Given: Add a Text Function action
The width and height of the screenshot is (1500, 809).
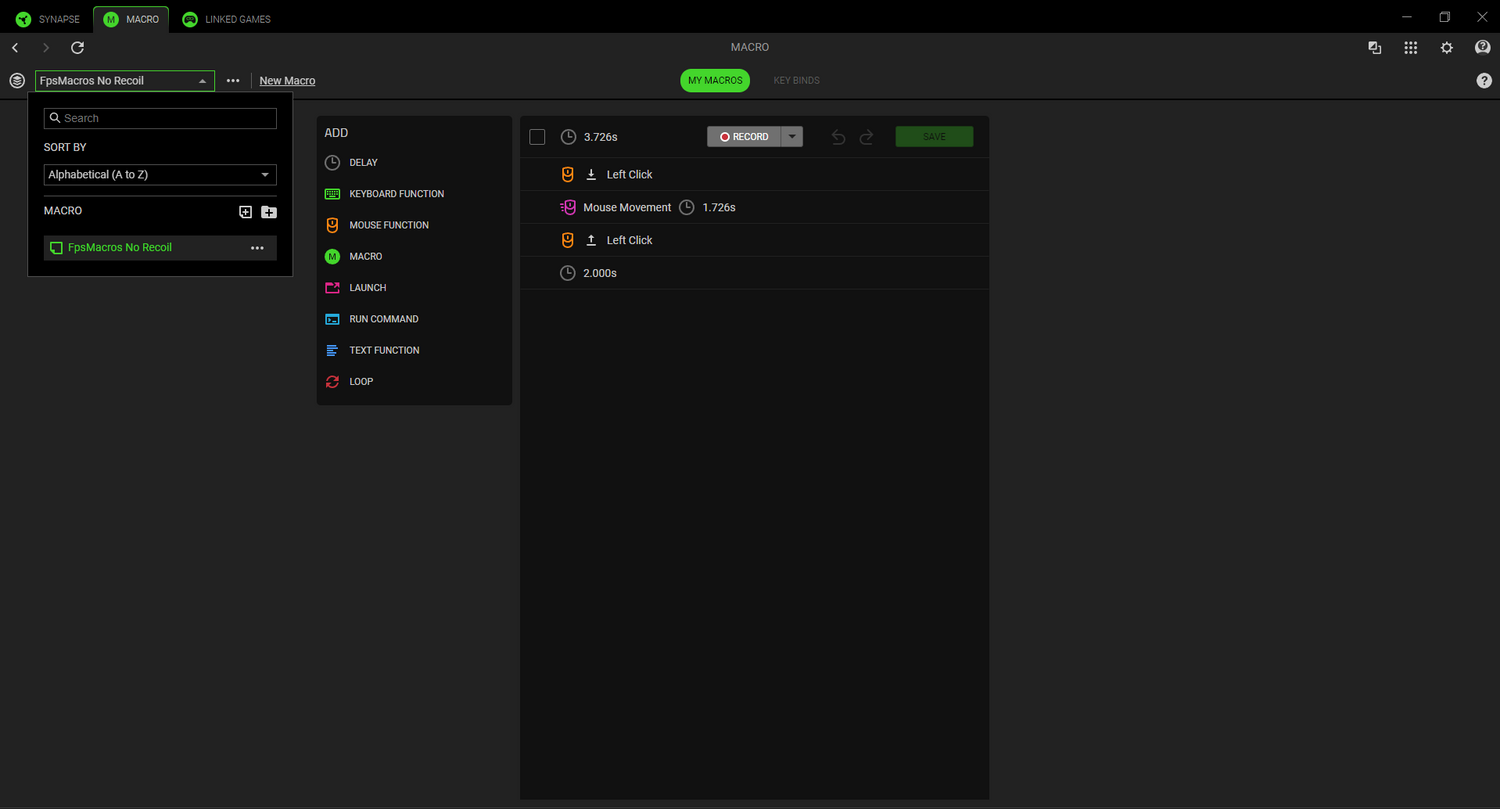Looking at the screenshot, I should (384, 351).
